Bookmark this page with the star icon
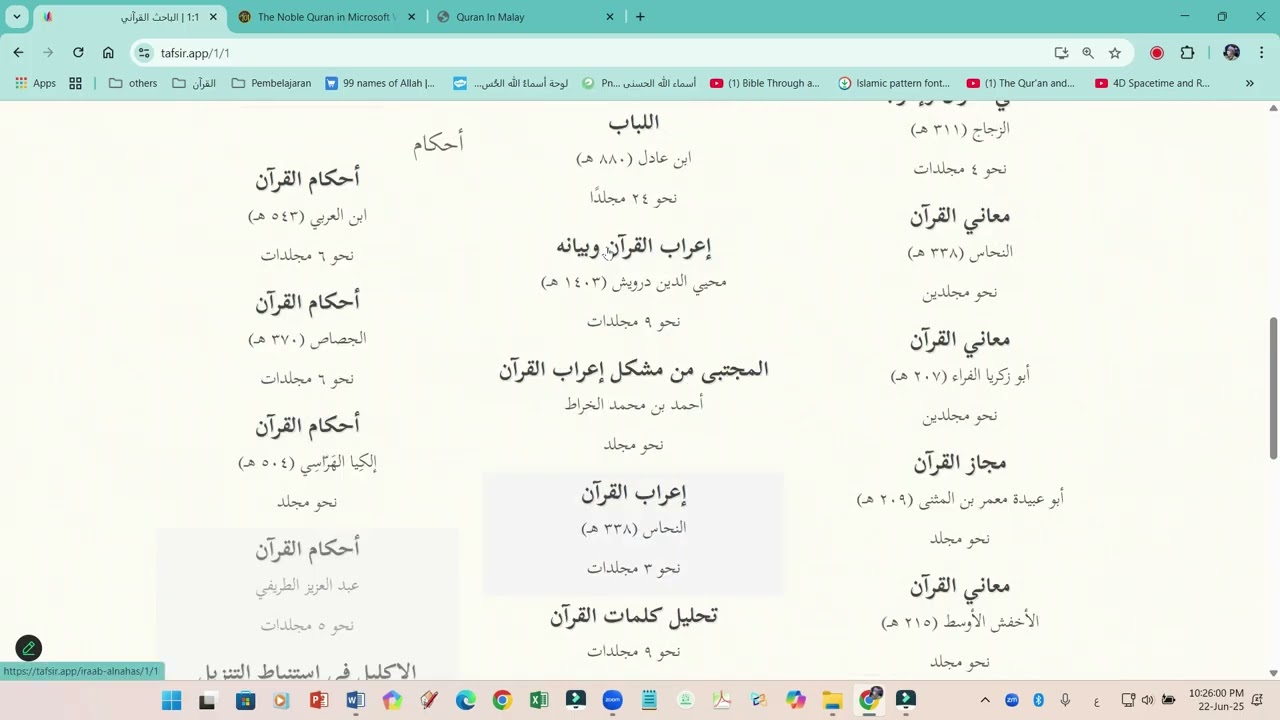The image size is (1280, 720). tap(1115, 53)
